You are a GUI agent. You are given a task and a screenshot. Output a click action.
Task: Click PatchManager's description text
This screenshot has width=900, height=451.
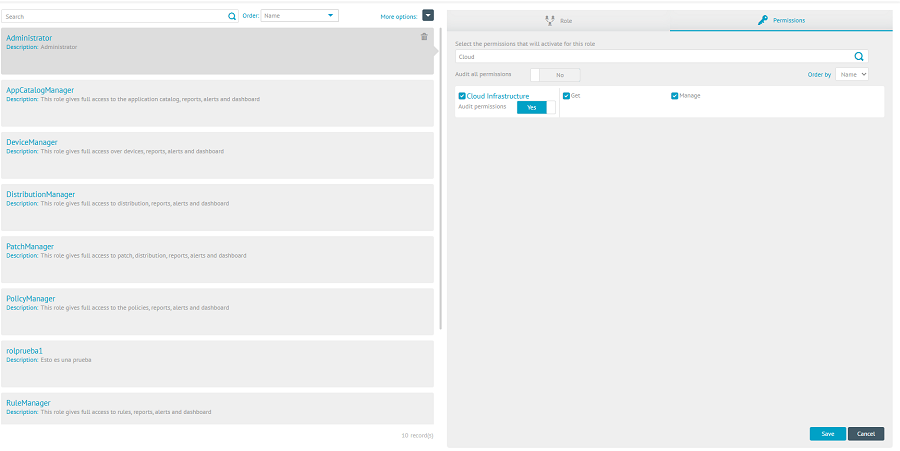pyautogui.click(x=143, y=256)
